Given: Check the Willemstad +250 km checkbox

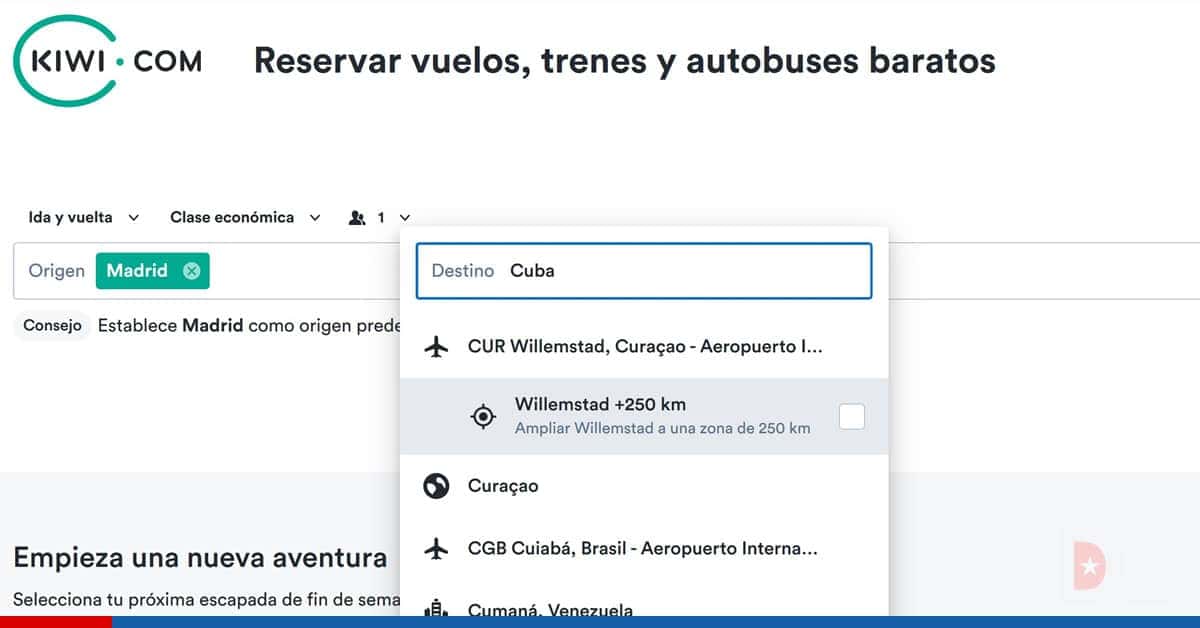Looking at the screenshot, I should click(852, 417).
